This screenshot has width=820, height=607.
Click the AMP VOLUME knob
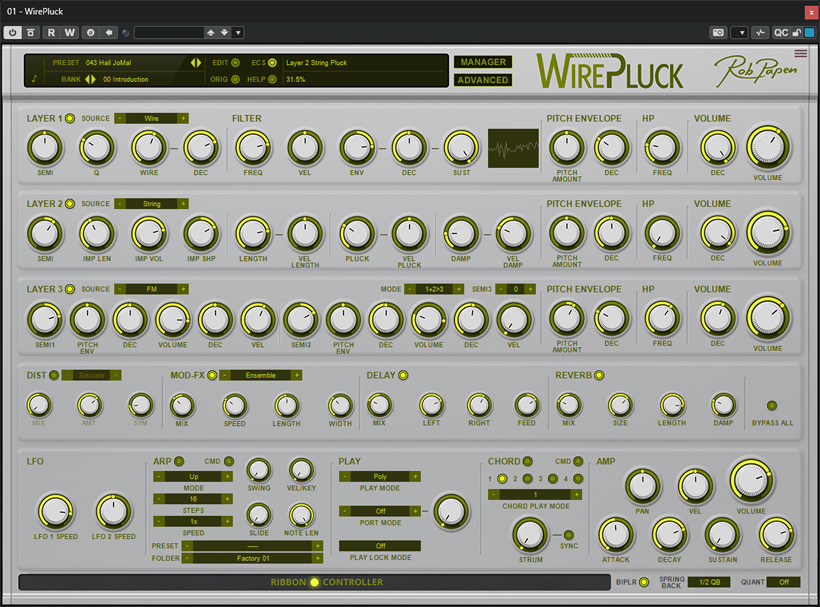(751, 480)
